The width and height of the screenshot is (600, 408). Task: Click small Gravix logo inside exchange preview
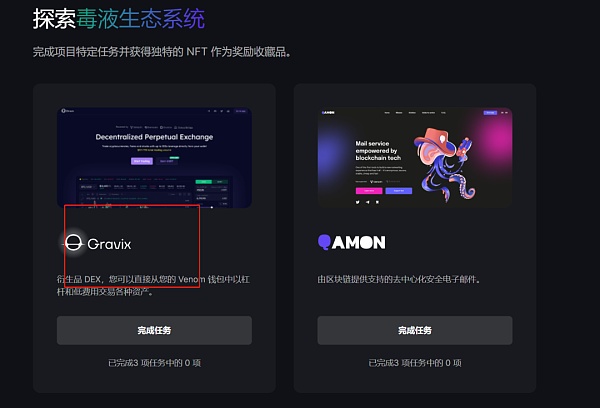point(67,111)
